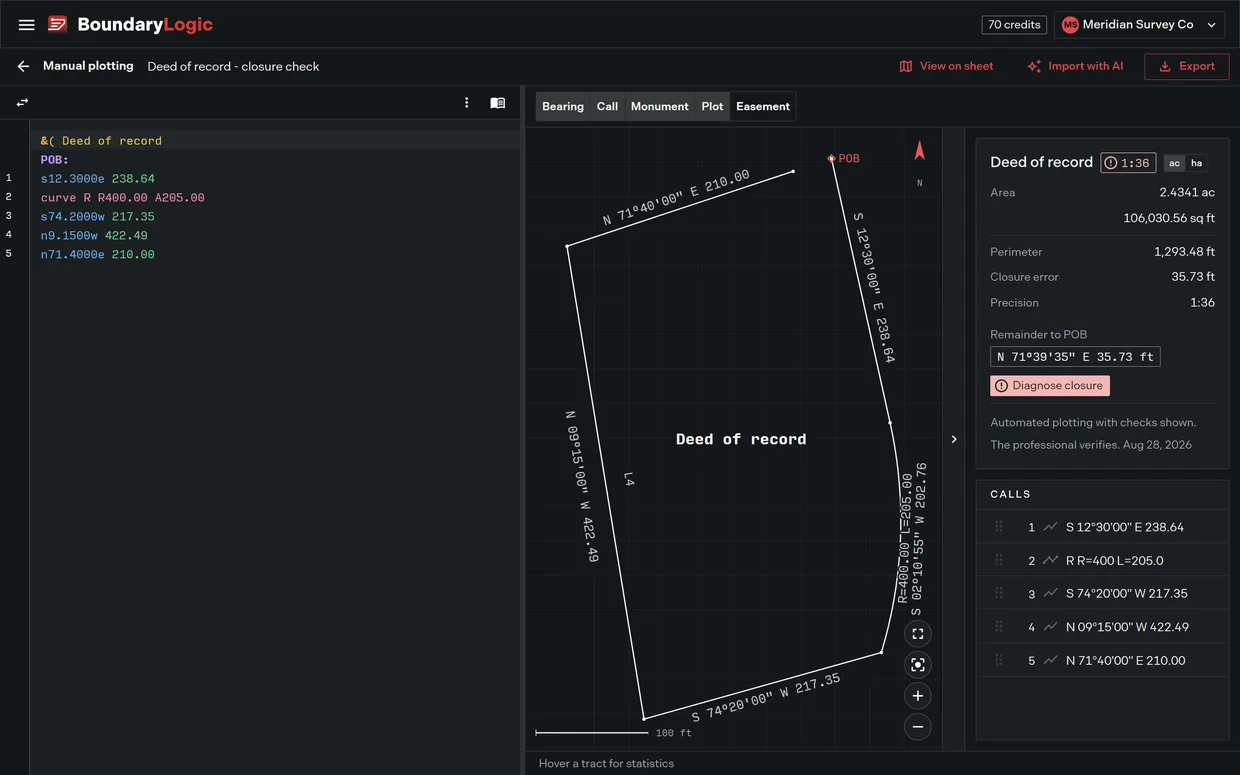
Task: Open the syntax reference book icon
Action: 497,102
